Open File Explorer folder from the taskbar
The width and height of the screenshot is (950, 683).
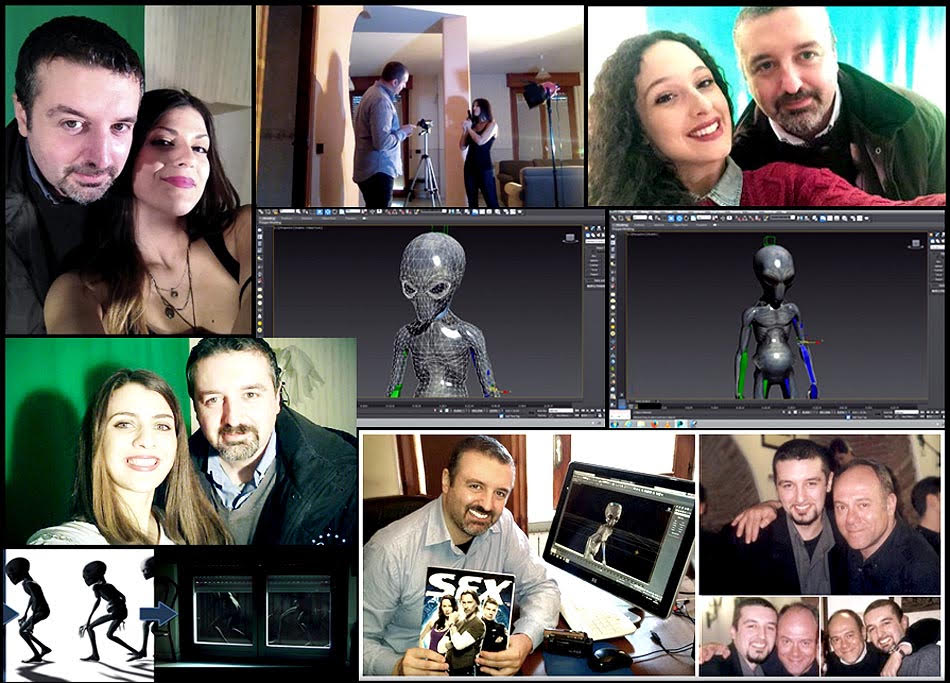click(x=641, y=424)
